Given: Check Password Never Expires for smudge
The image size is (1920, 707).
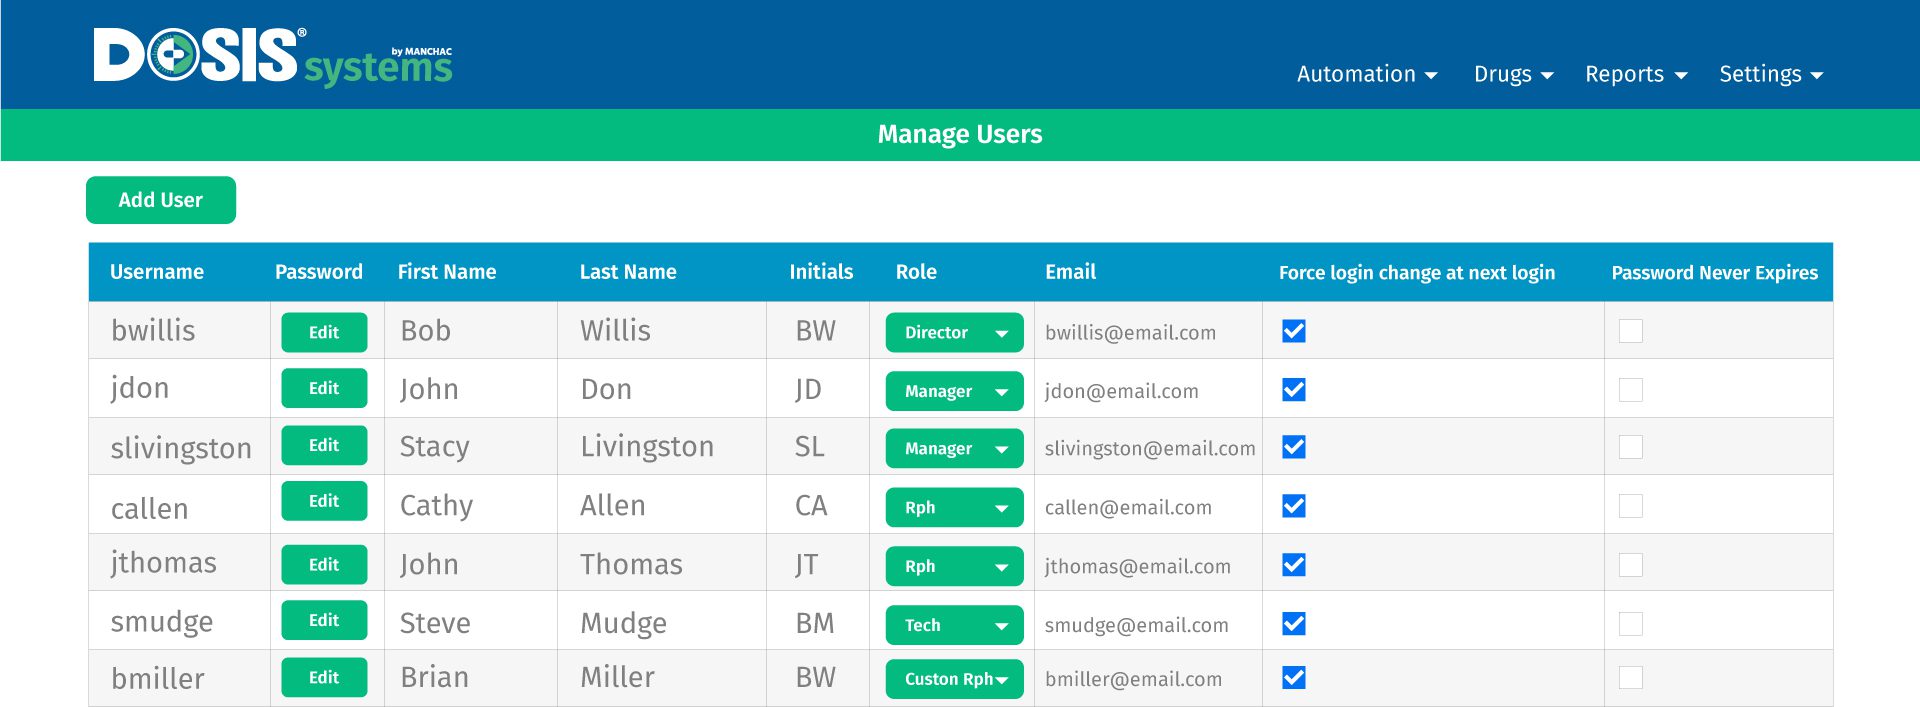Looking at the screenshot, I should click(1631, 624).
